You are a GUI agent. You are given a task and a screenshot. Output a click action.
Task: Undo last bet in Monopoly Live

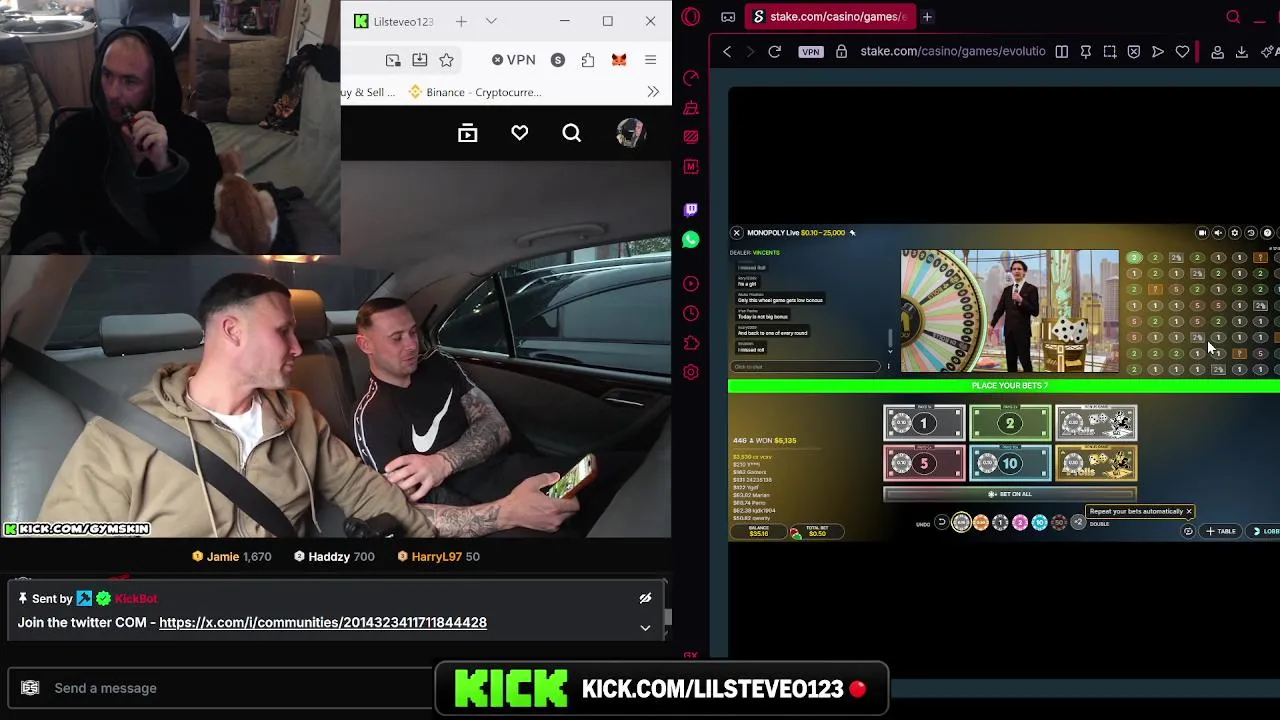click(941, 522)
